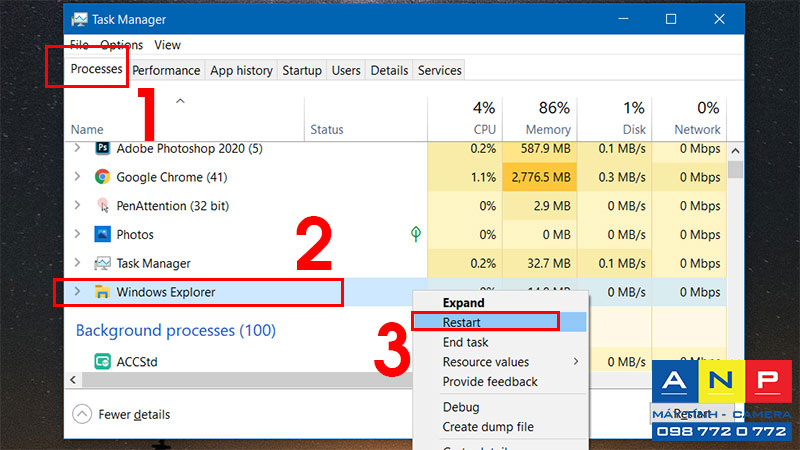Expand the Task Manager process group

click(x=77, y=263)
